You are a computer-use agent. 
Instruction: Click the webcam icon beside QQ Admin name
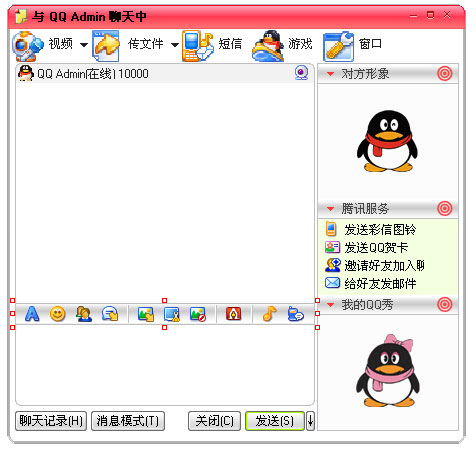pyautogui.click(x=301, y=73)
